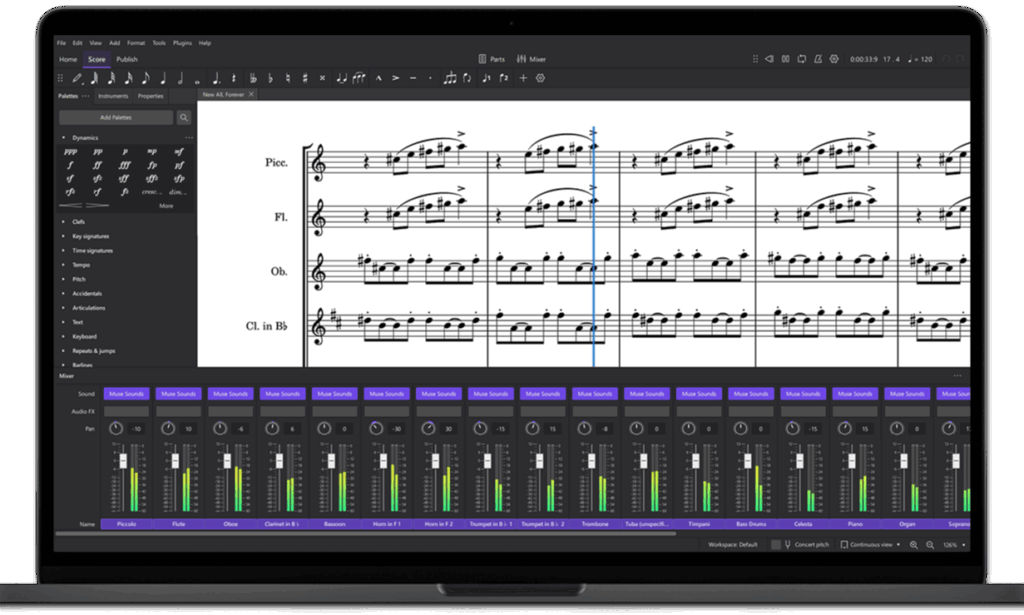Click the Flute channel volume fader
The height and width of the screenshot is (615, 1024).
(x=175, y=462)
